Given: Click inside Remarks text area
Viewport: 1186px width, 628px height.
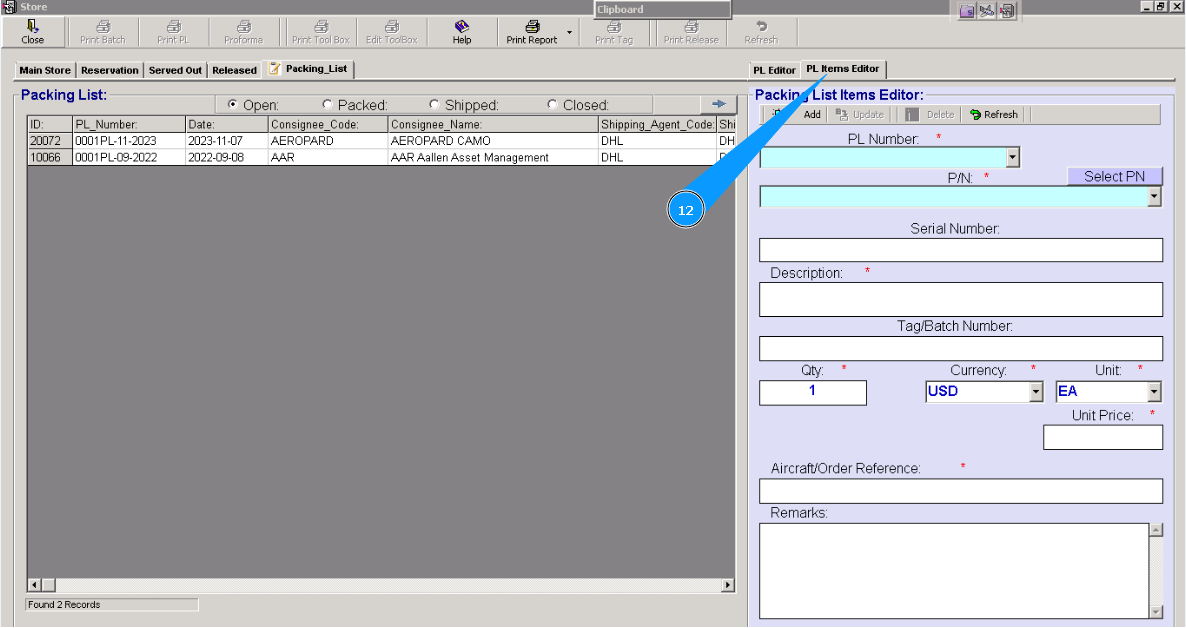Looking at the screenshot, I should (x=954, y=570).
